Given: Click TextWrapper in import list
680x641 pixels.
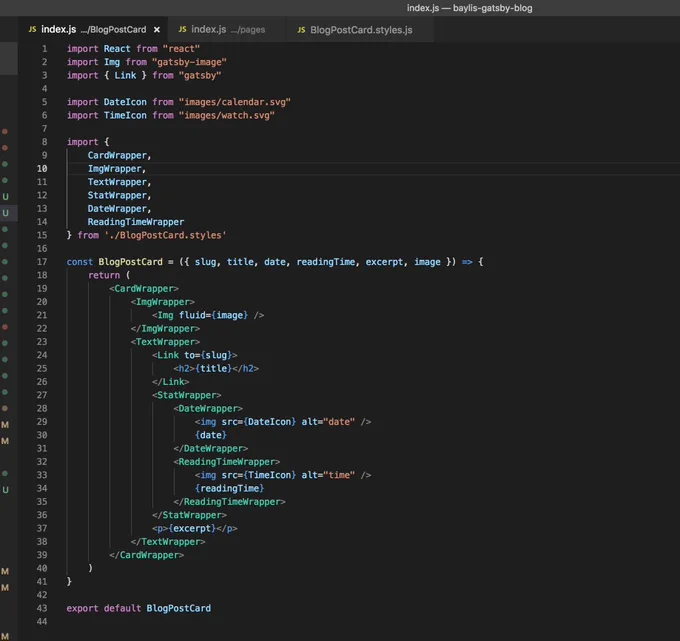Looking at the screenshot, I should 117,182.
